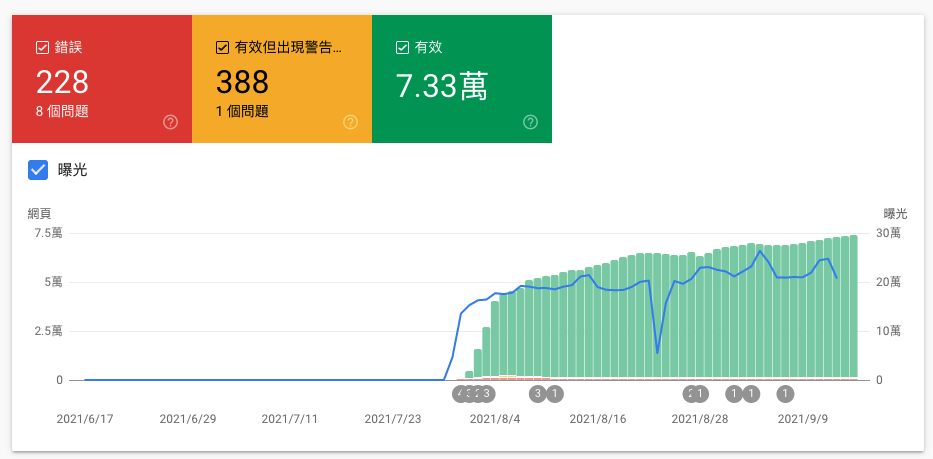Click the 2021/7/23 date label

393,419
